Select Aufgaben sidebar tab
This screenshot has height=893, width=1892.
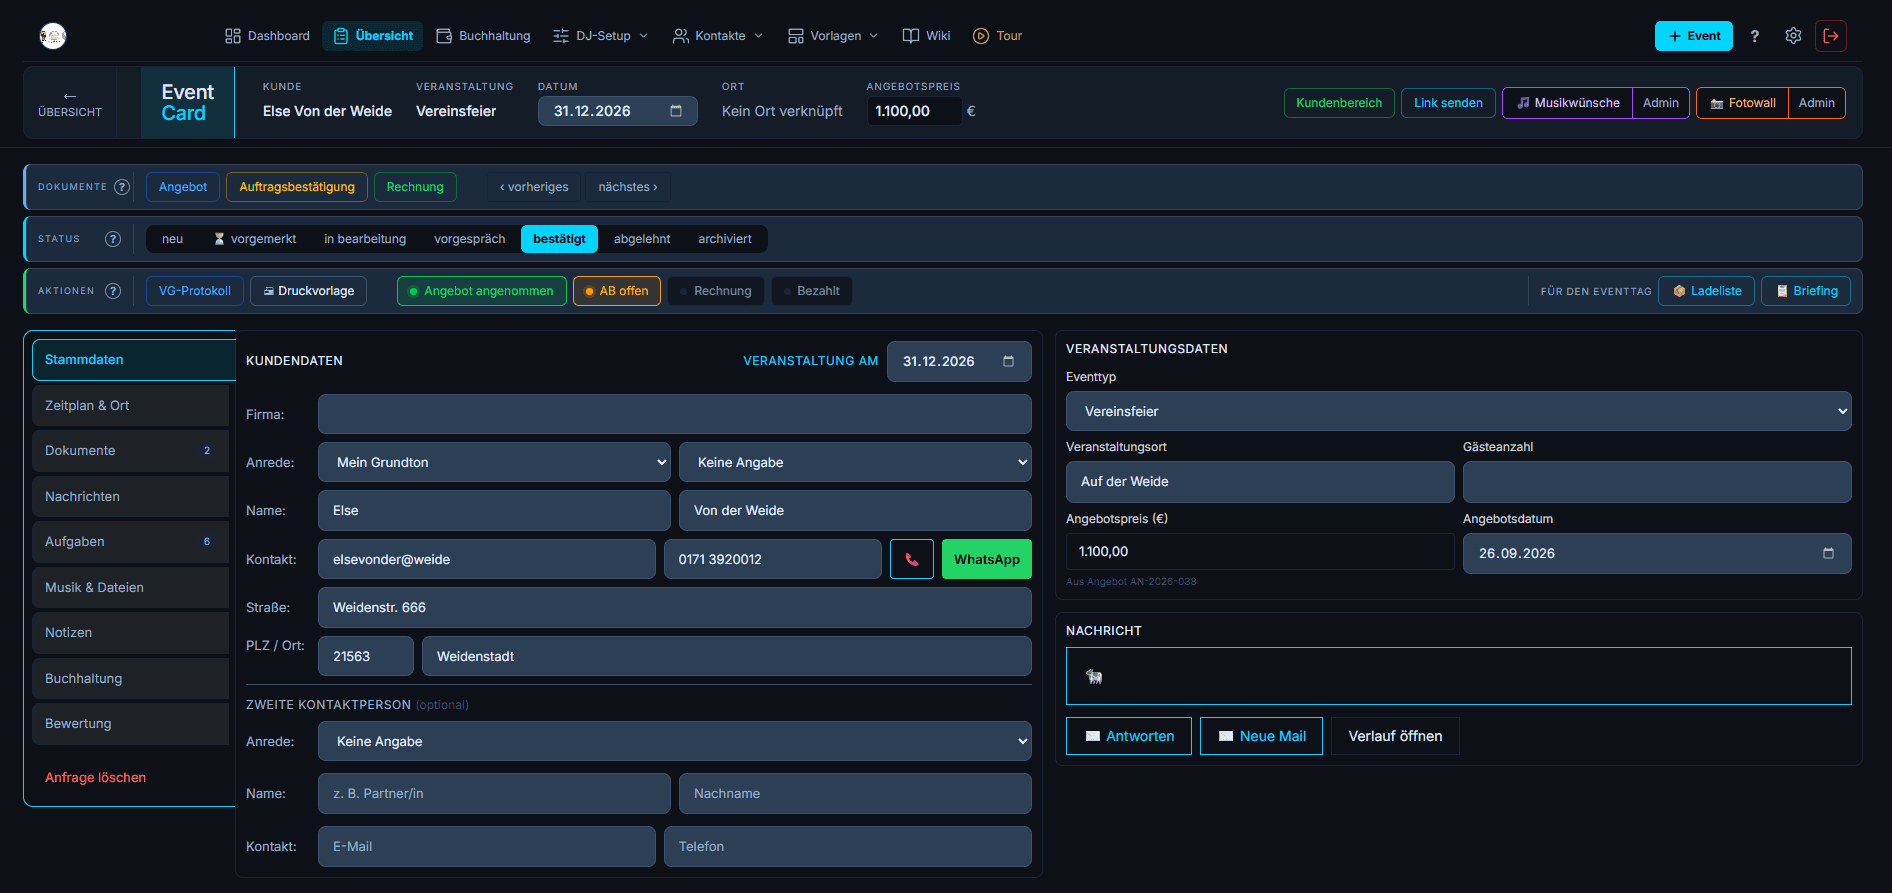tap(130, 542)
